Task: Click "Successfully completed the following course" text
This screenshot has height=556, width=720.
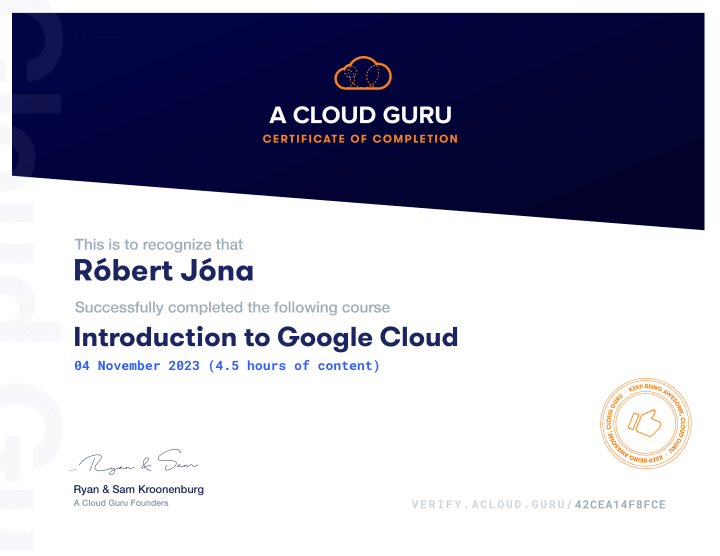Action: 232,307
